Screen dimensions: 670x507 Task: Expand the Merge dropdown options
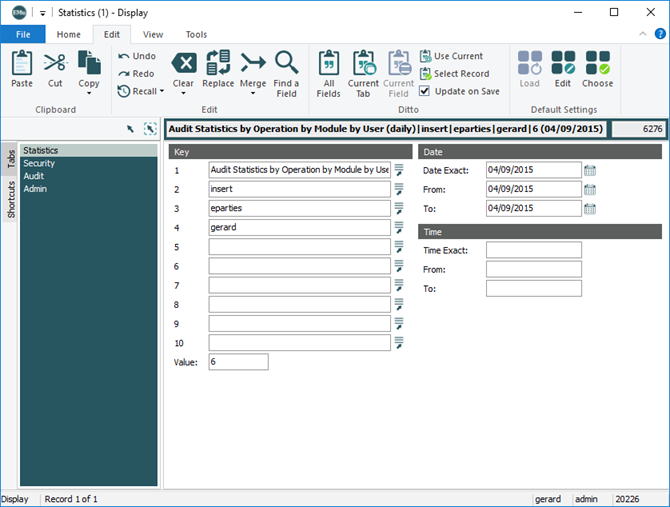(253, 95)
